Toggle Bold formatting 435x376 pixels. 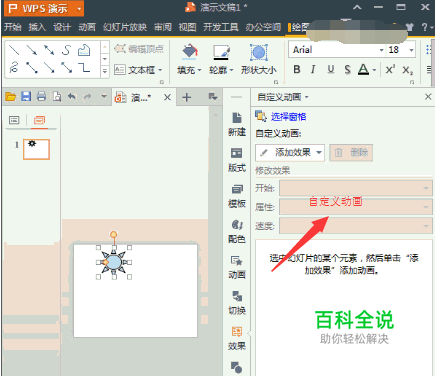[297, 69]
